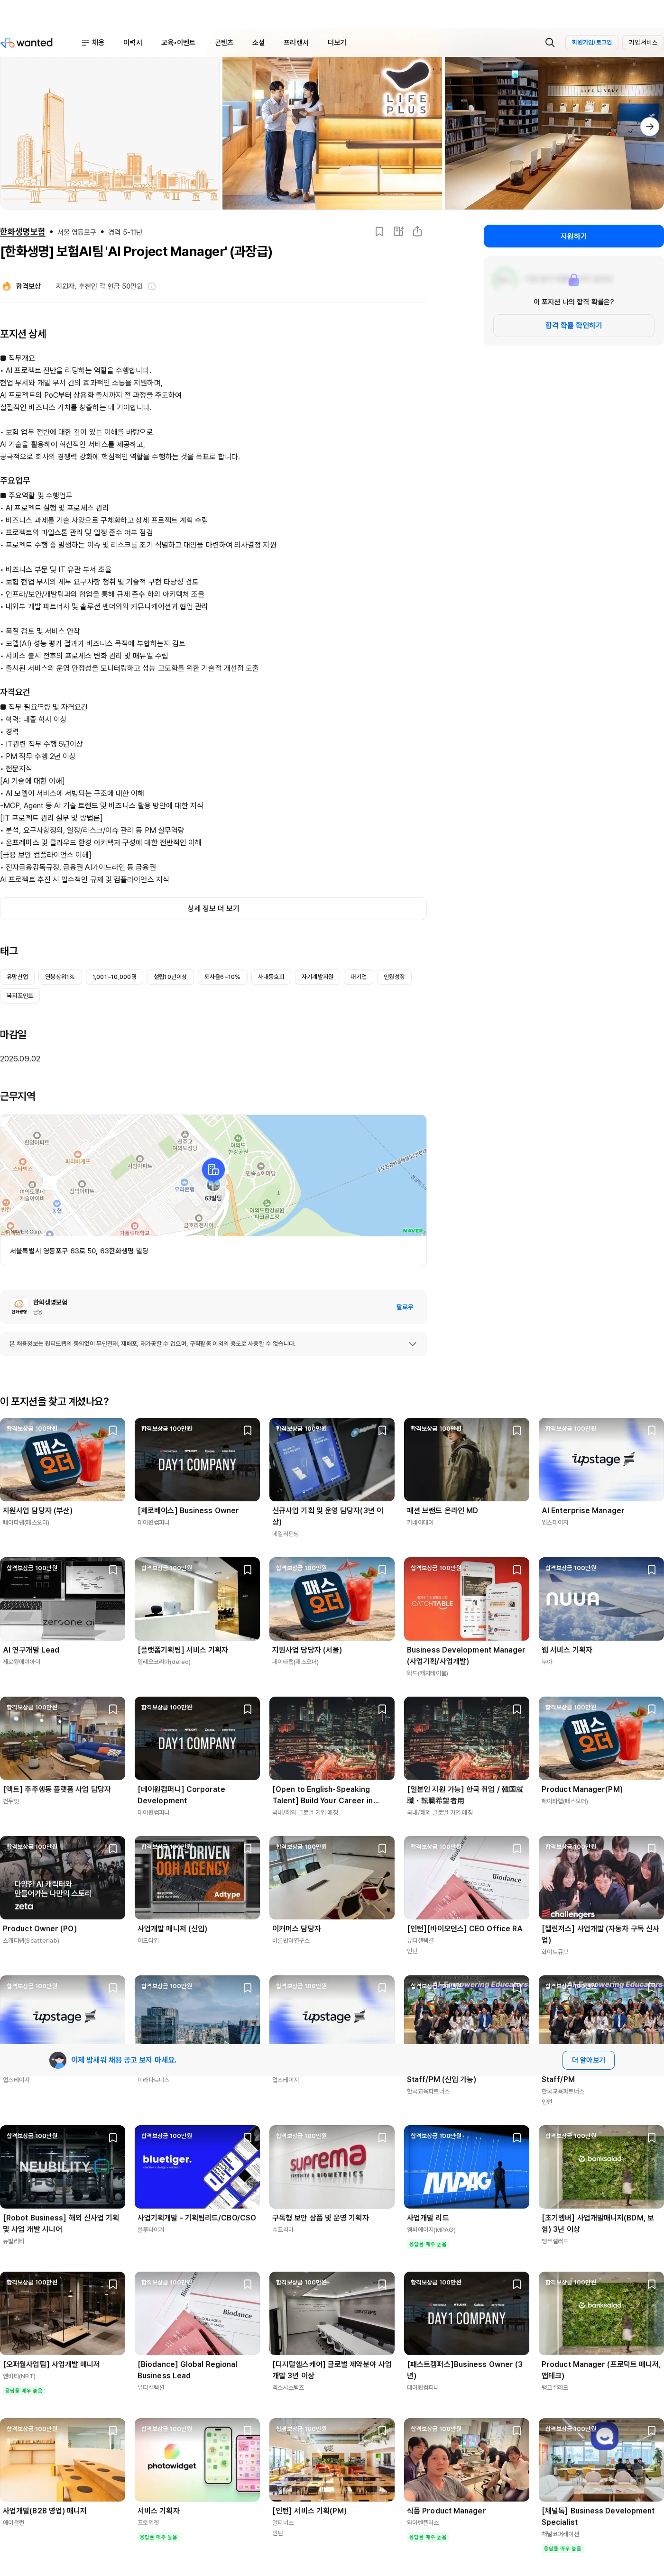
Task: Open the 이력서 menu
Action: pyautogui.click(x=133, y=43)
